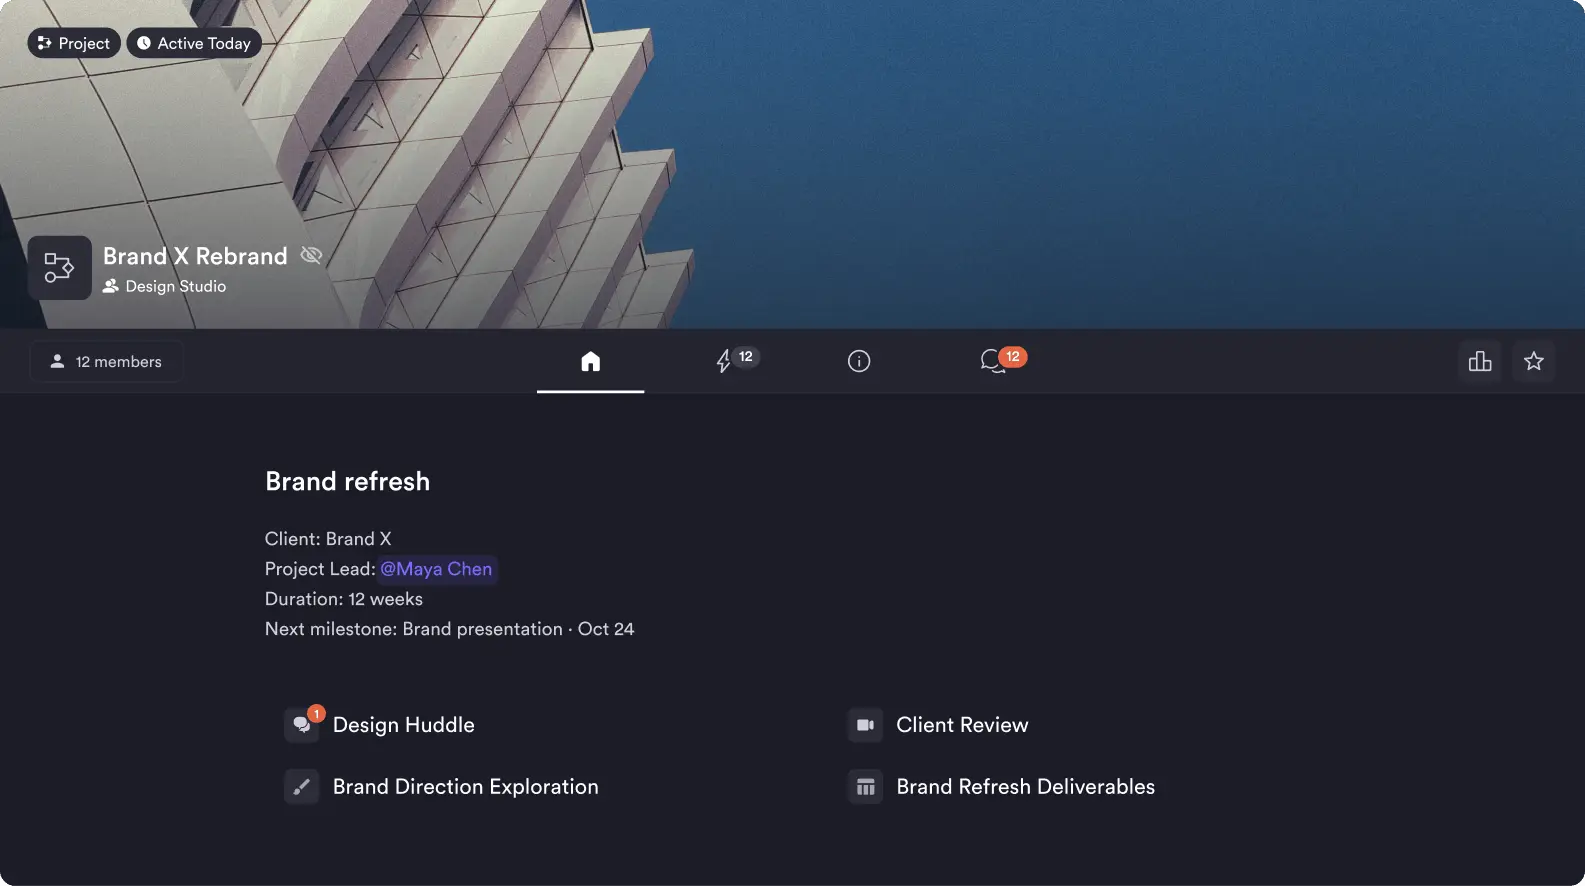Click the Design Huddle chat icon

(x=302, y=725)
